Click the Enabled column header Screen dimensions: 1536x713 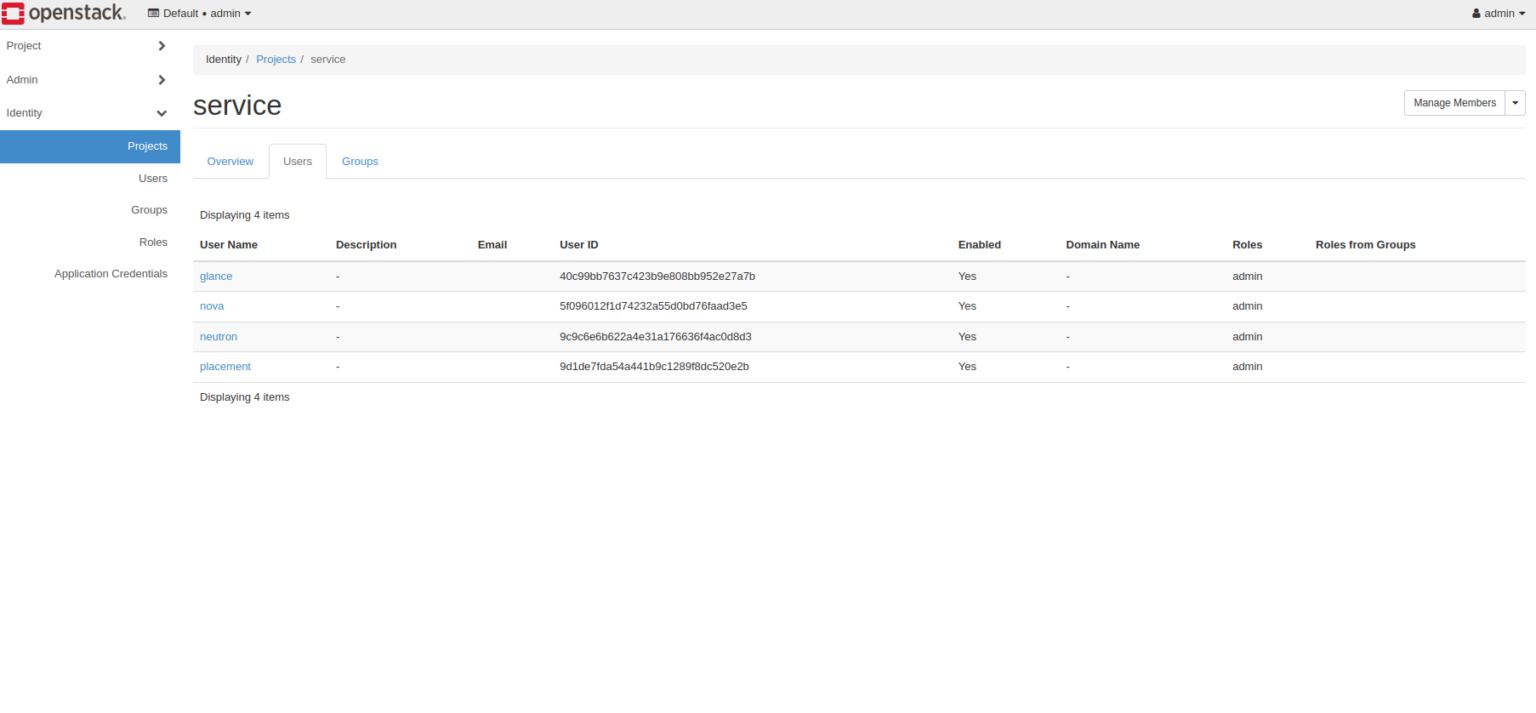point(979,245)
